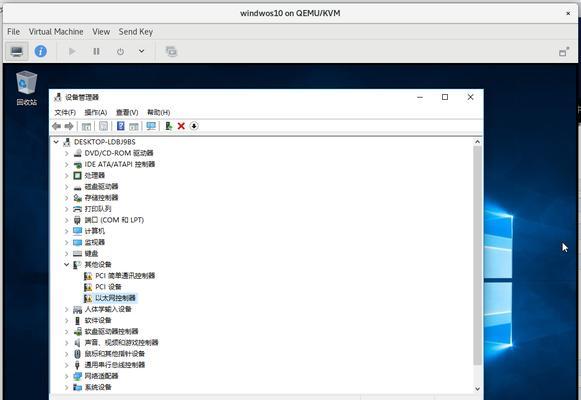Scan for hardware changes monitor icon

click(151, 126)
